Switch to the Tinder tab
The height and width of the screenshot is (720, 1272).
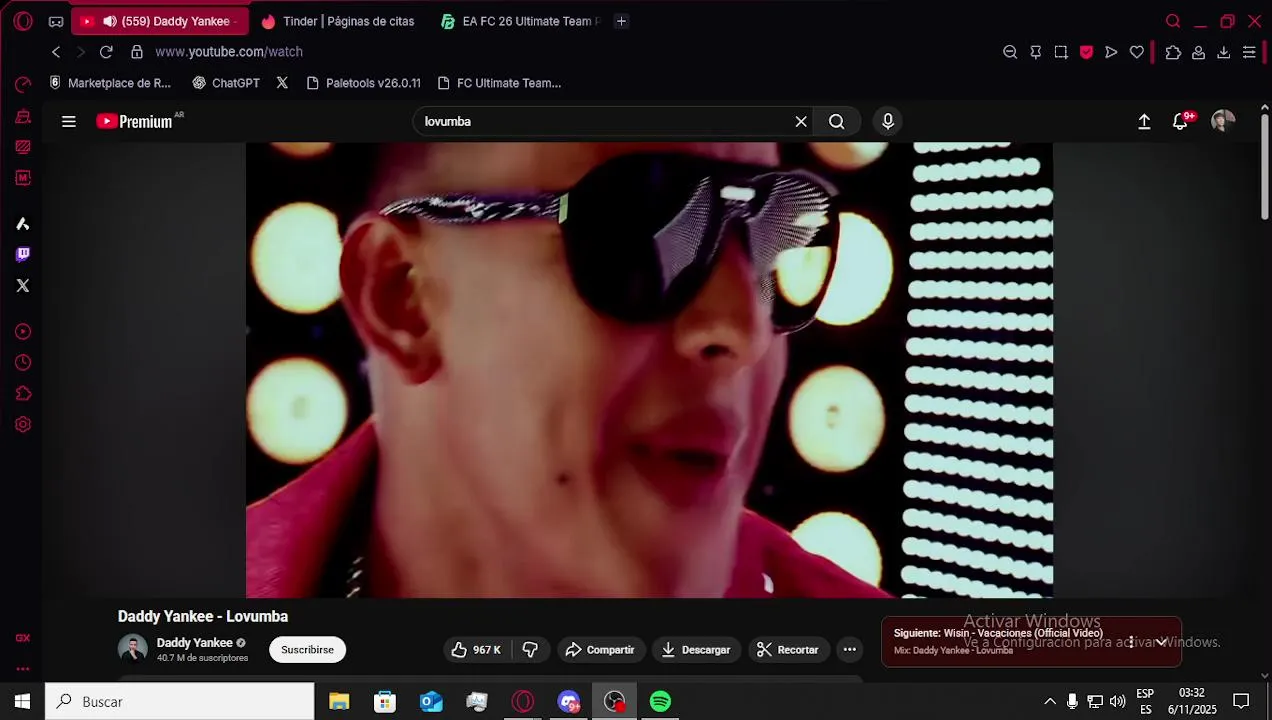pos(338,21)
